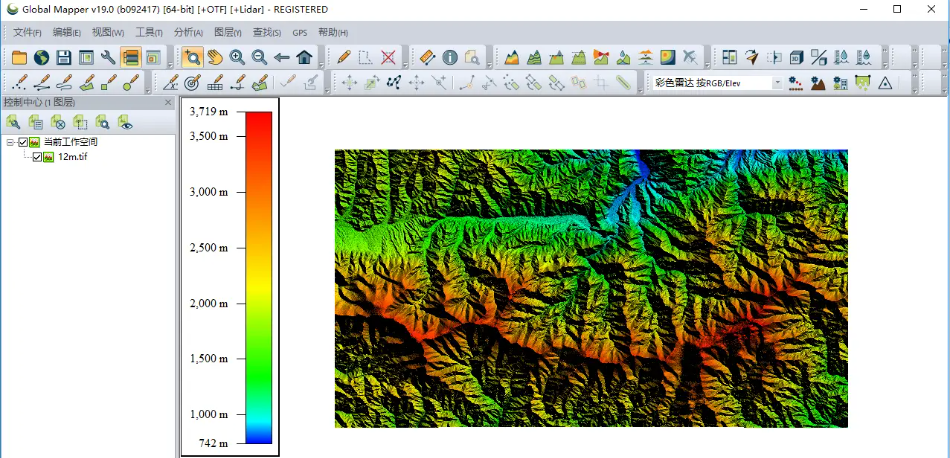
Task: Click the Open Data File folder icon
Action: pos(19,58)
